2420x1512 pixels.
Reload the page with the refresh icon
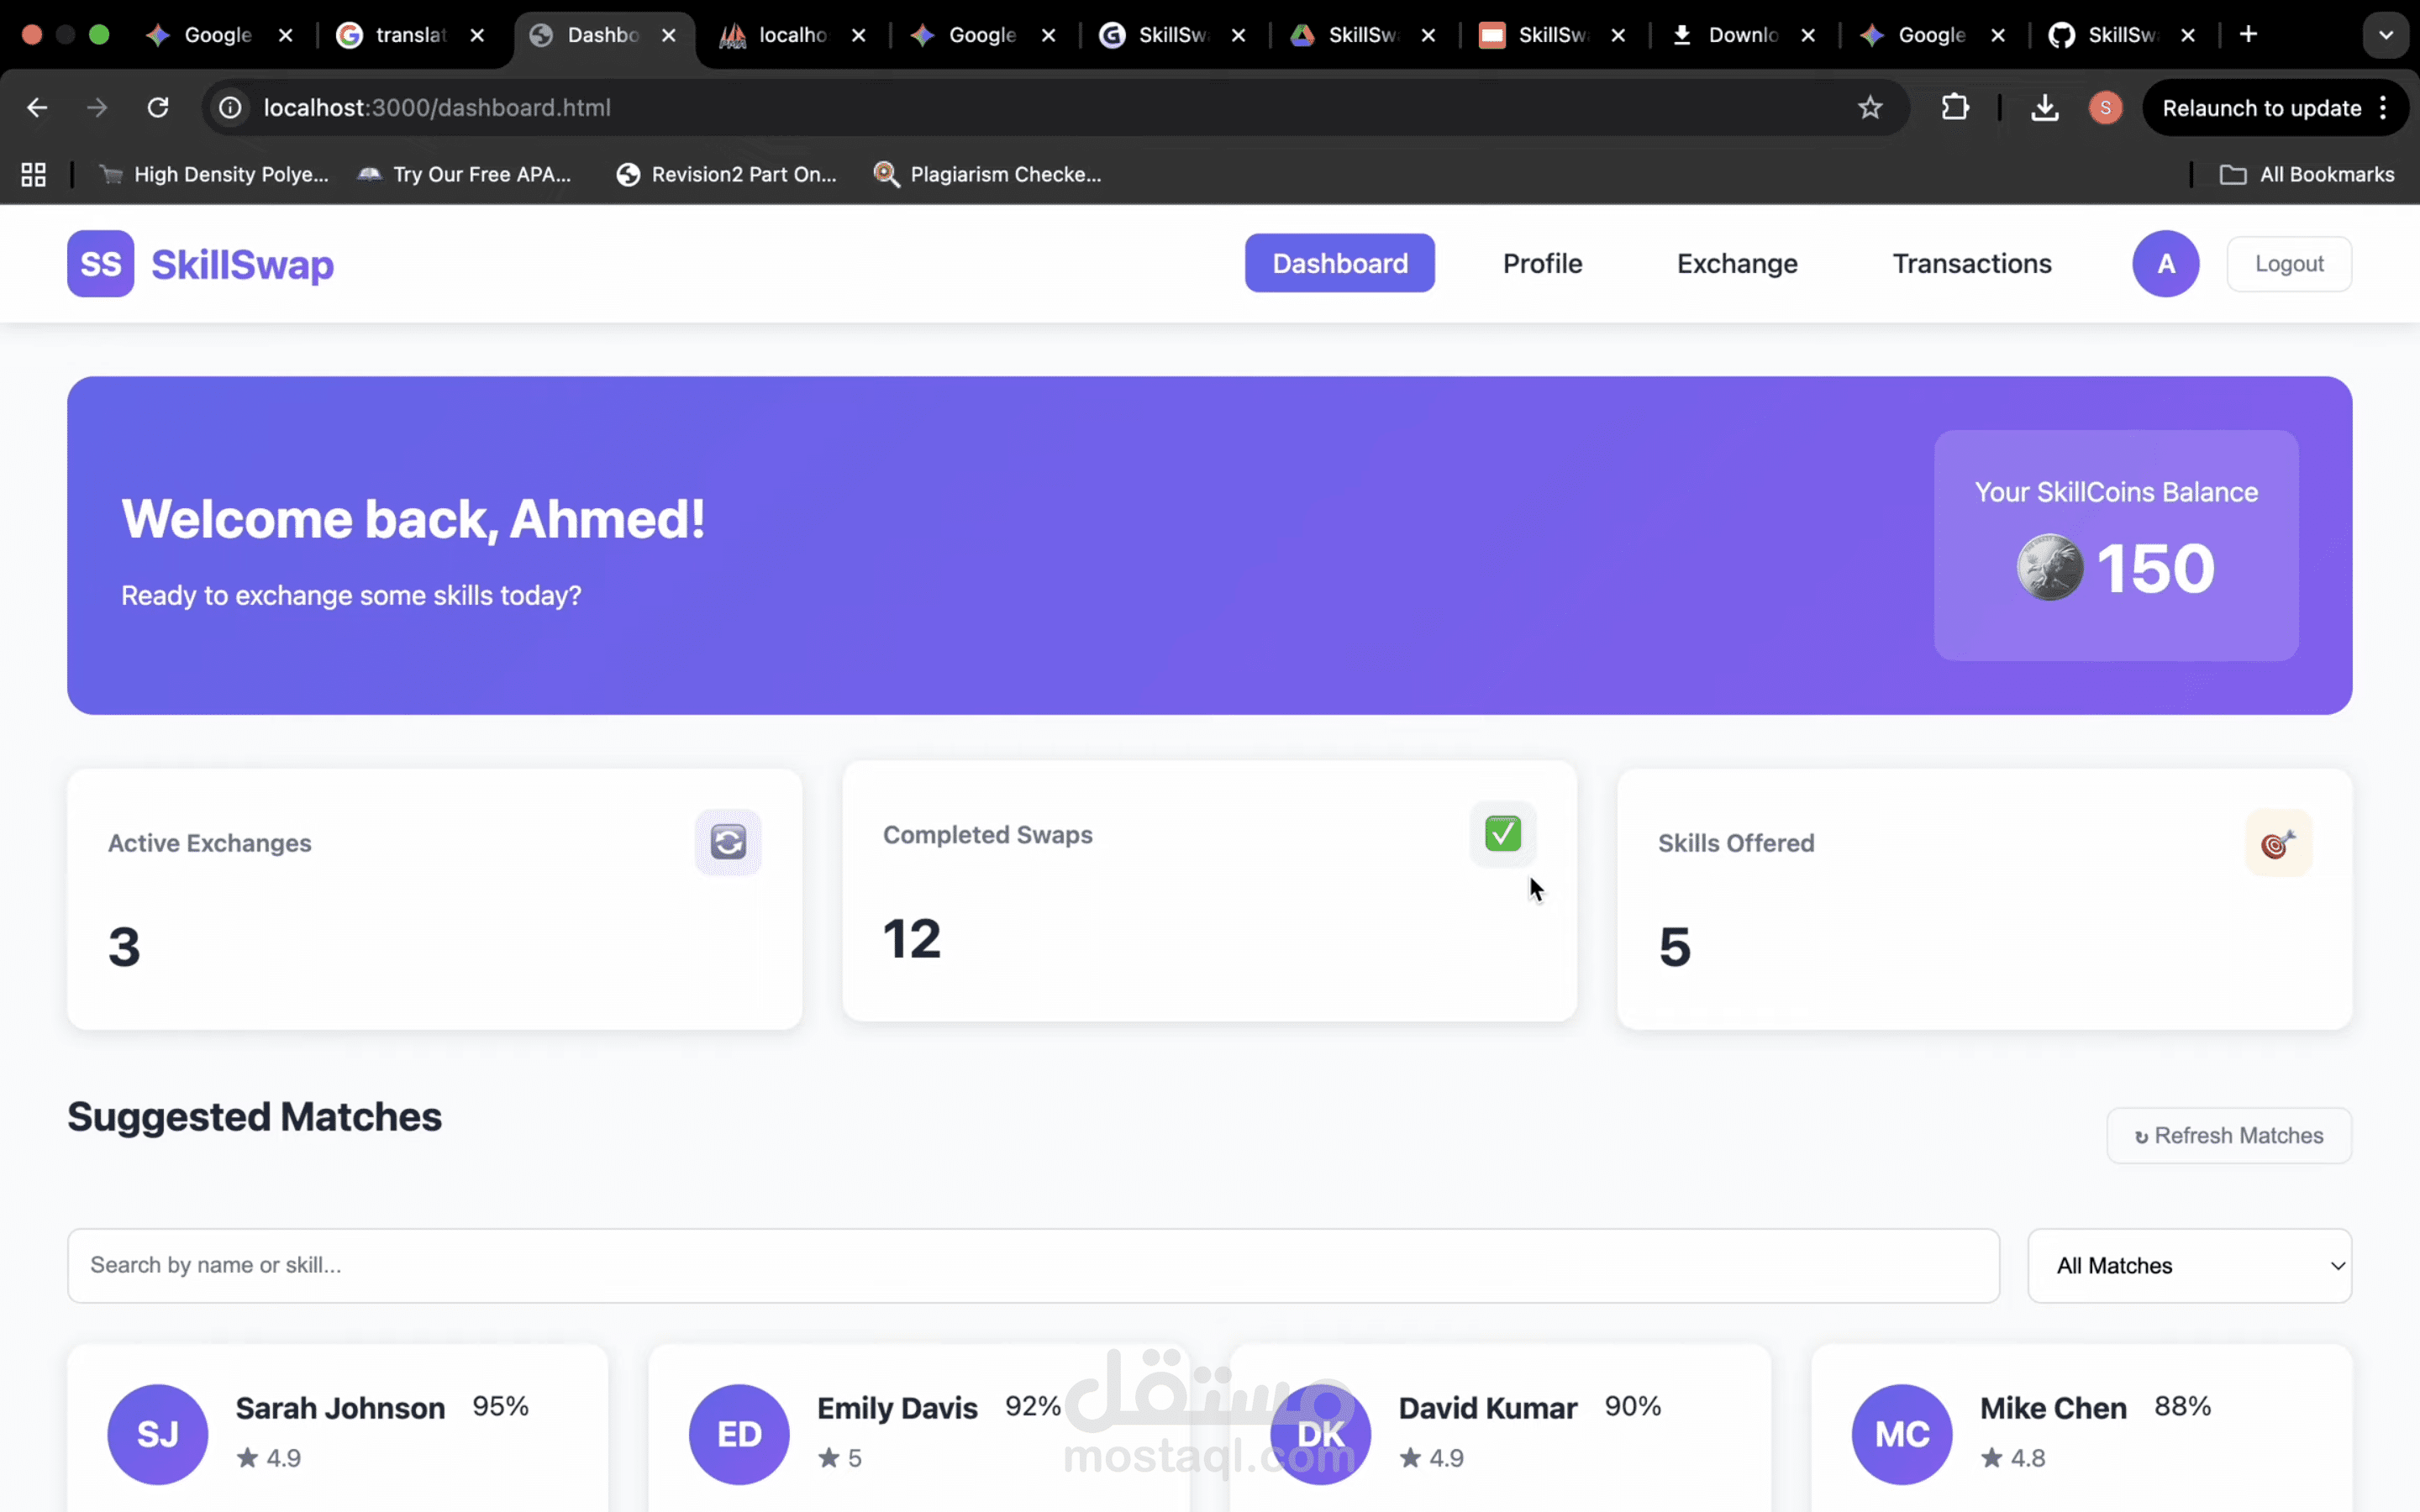pos(158,107)
